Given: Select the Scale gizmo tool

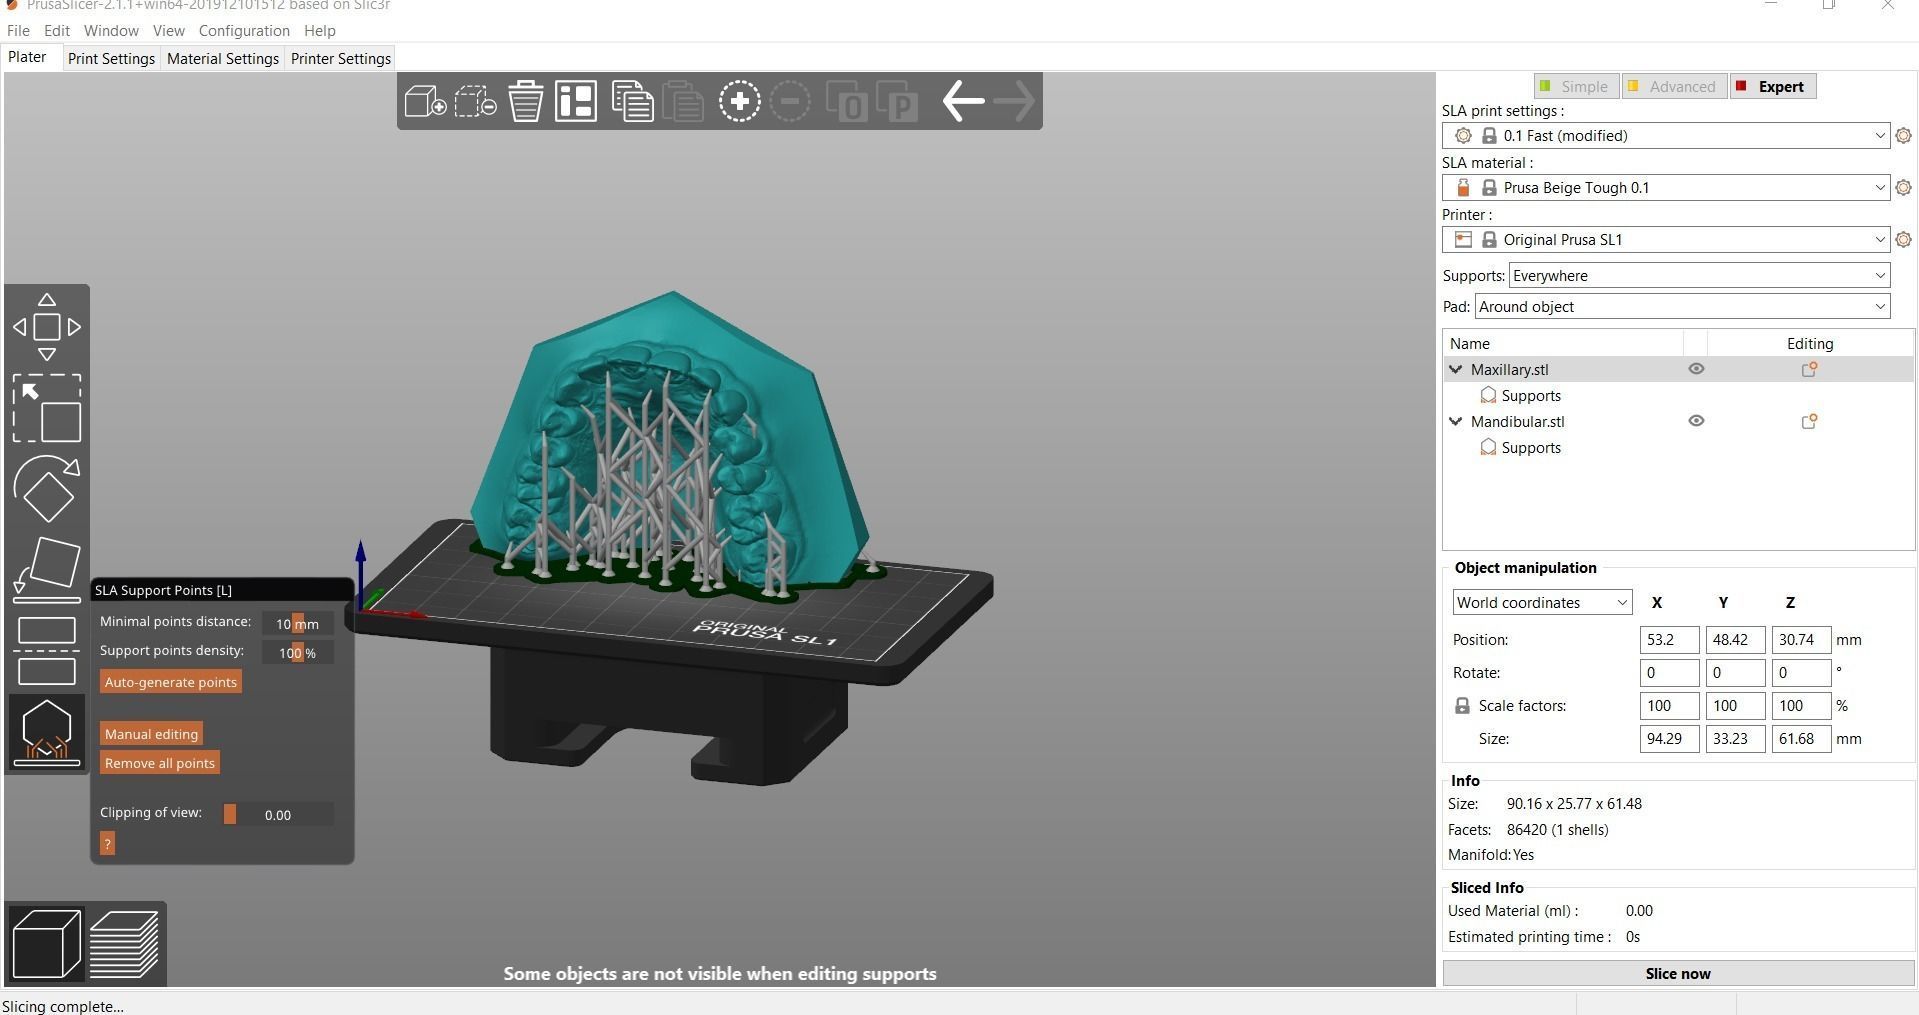Looking at the screenshot, I should 46,408.
